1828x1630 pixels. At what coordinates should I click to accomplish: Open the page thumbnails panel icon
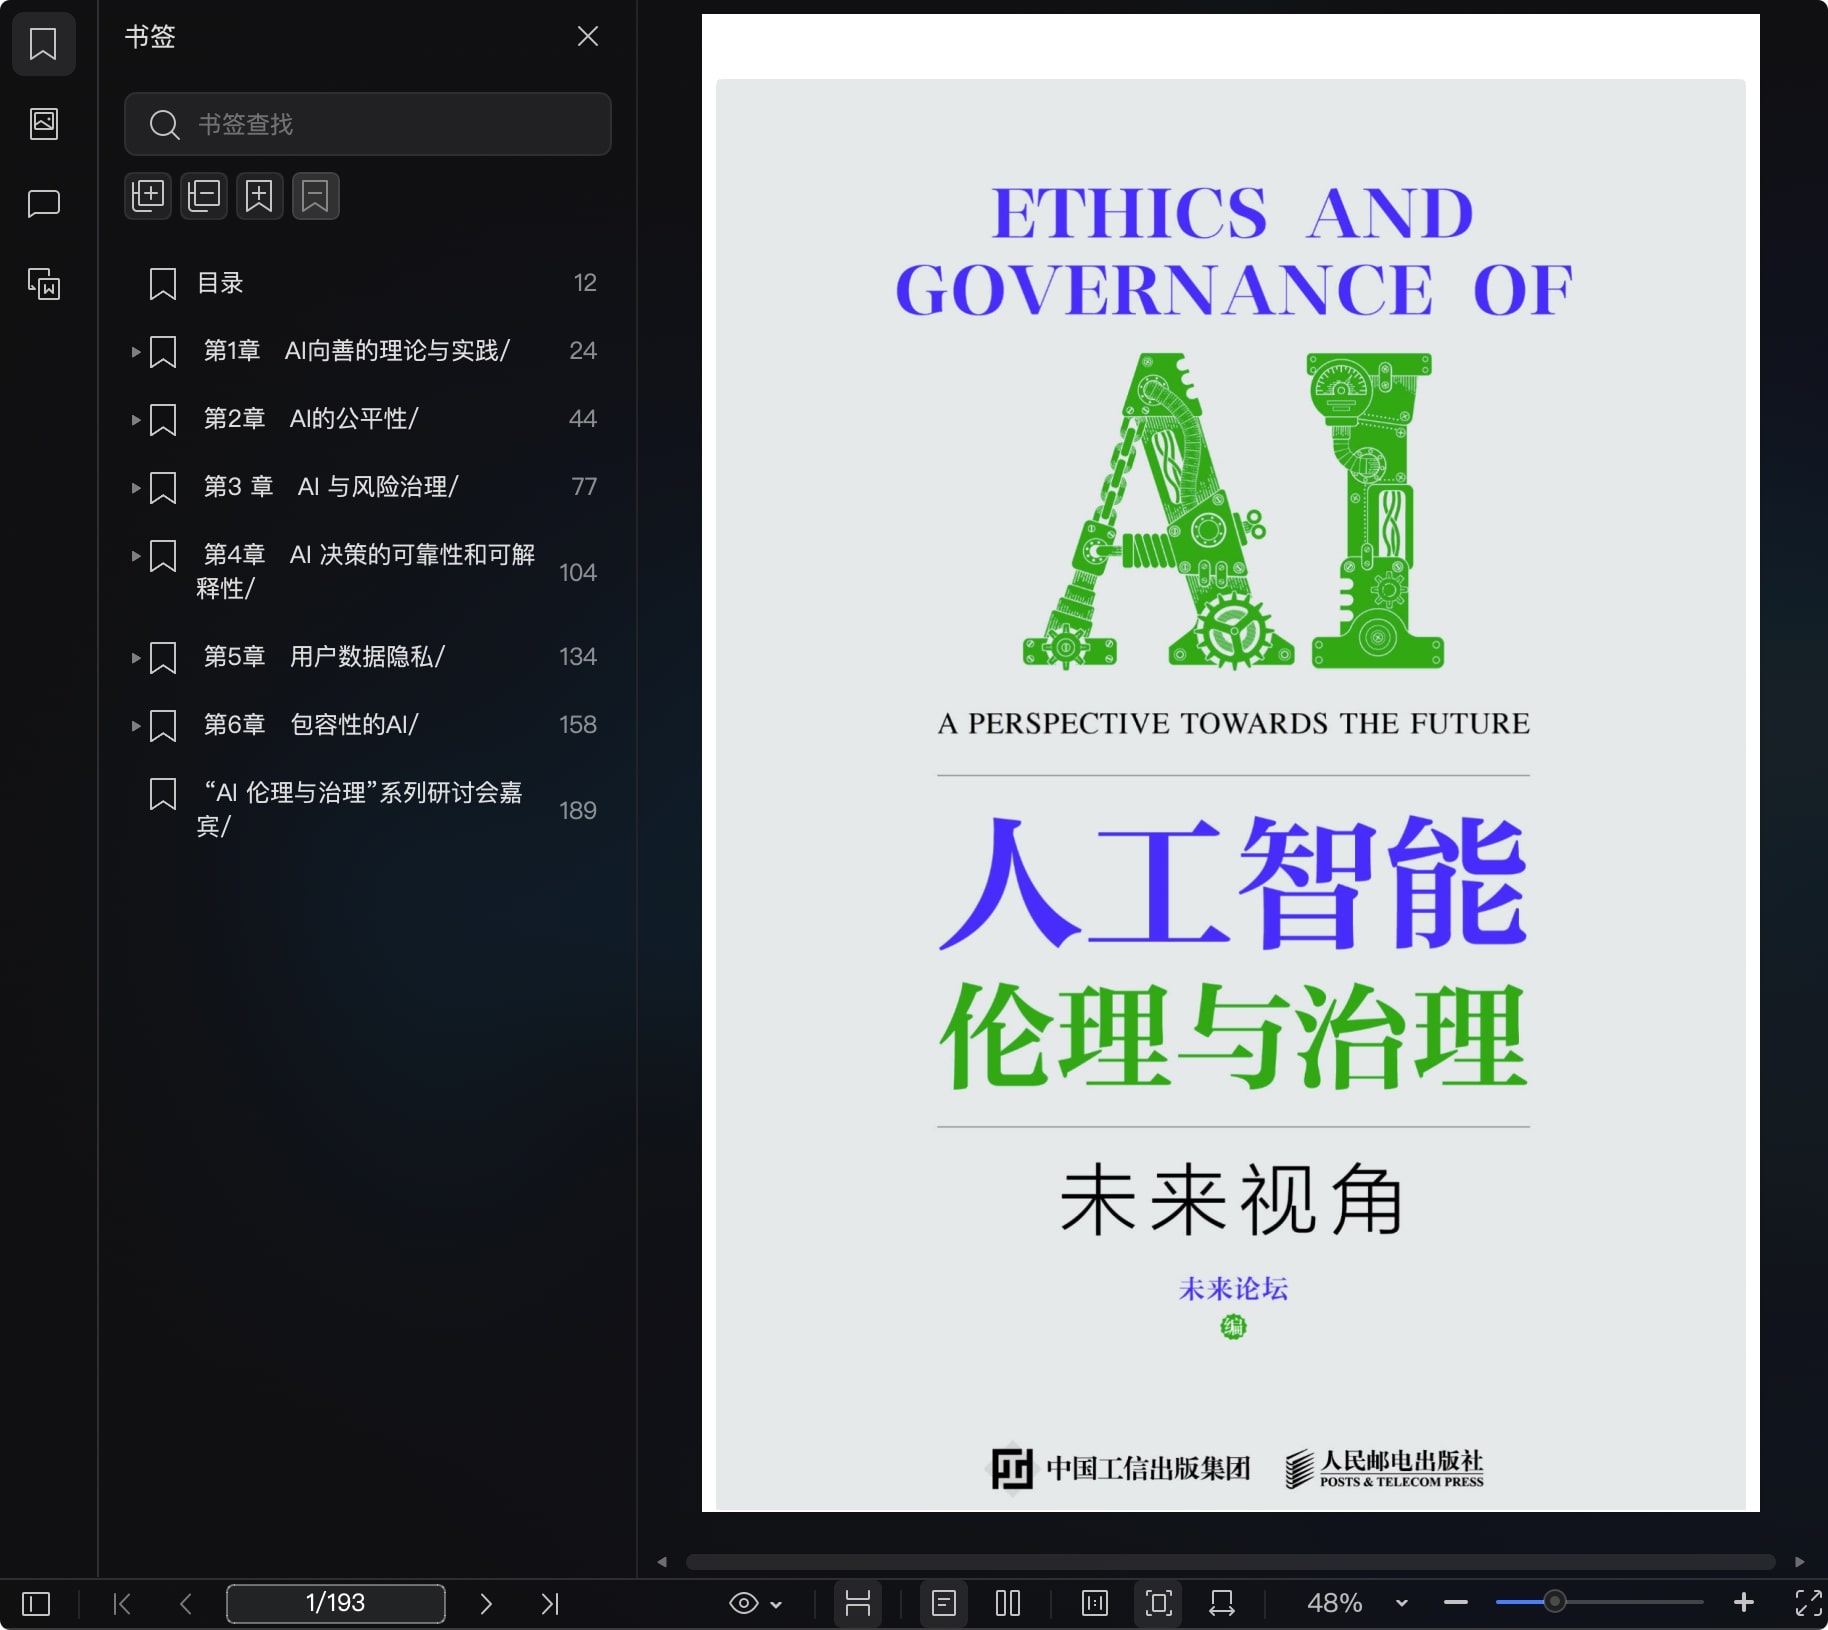(43, 124)
